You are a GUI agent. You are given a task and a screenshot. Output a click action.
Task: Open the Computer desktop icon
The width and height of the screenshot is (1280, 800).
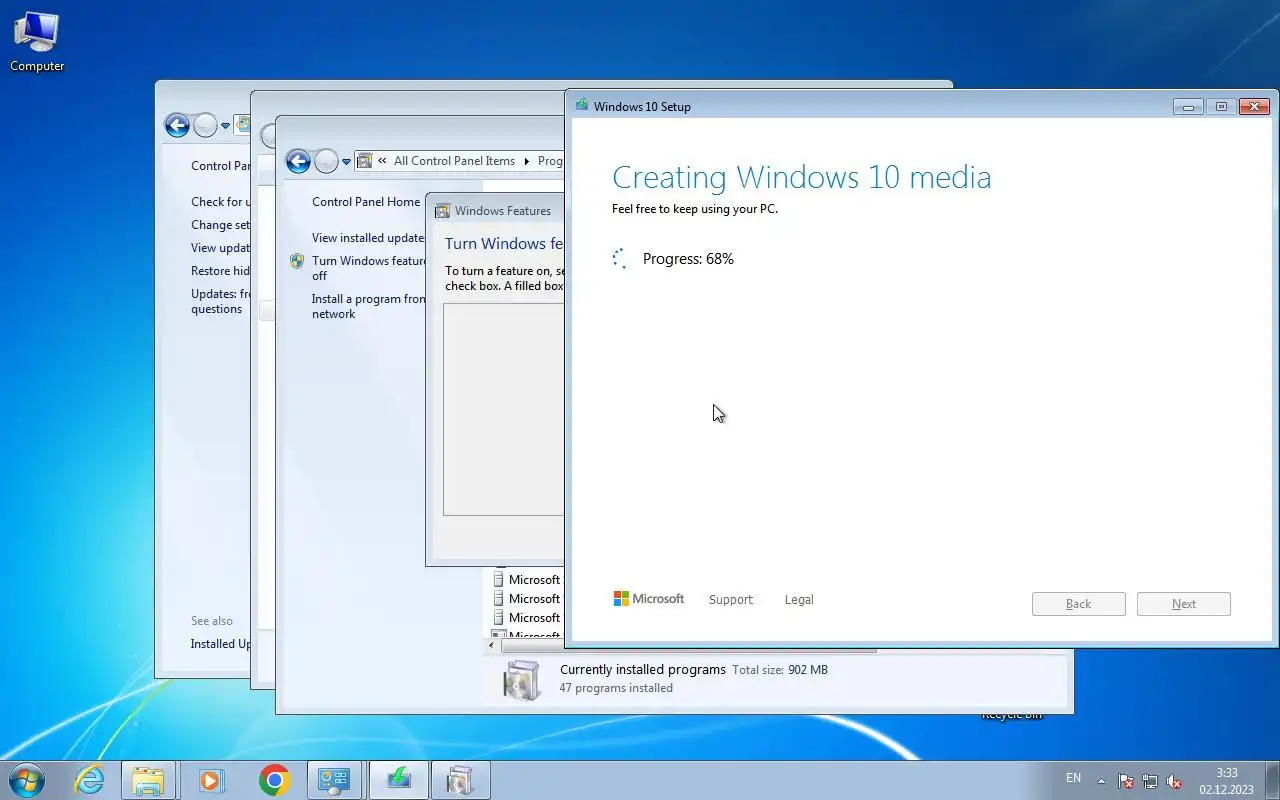tap(37, 41)
